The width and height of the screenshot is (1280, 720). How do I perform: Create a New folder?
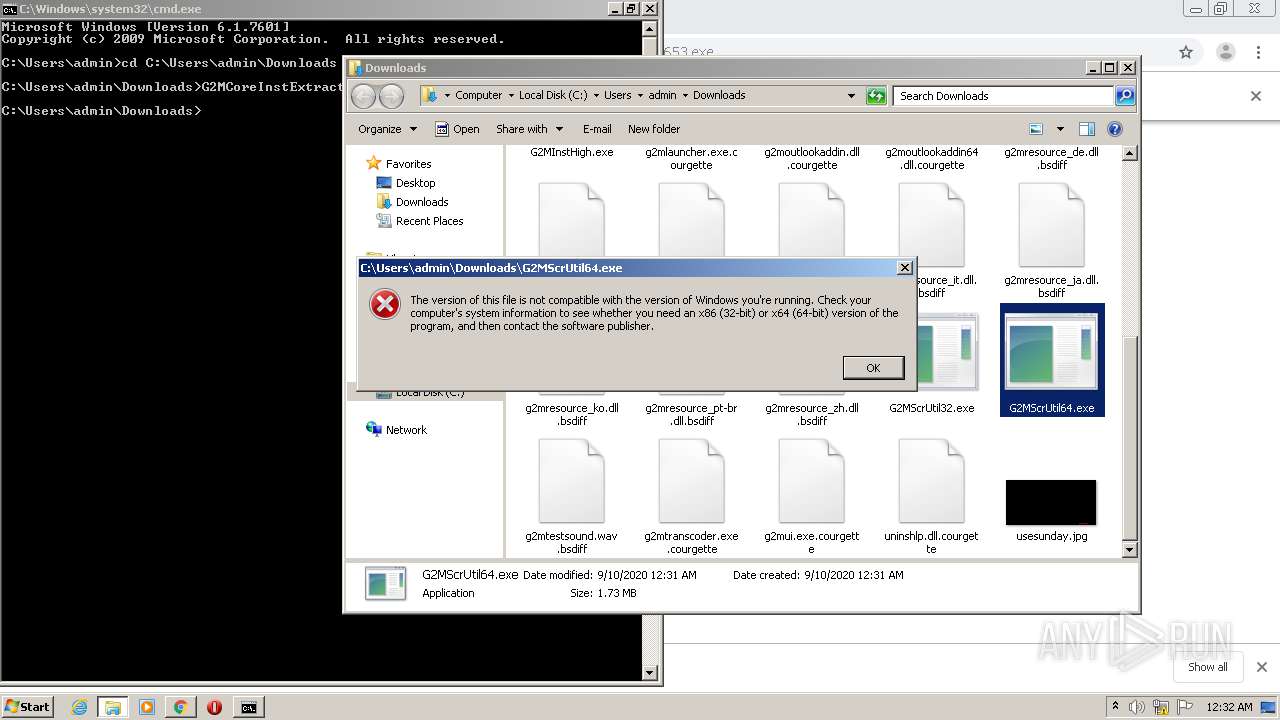(x=654, y=129)
